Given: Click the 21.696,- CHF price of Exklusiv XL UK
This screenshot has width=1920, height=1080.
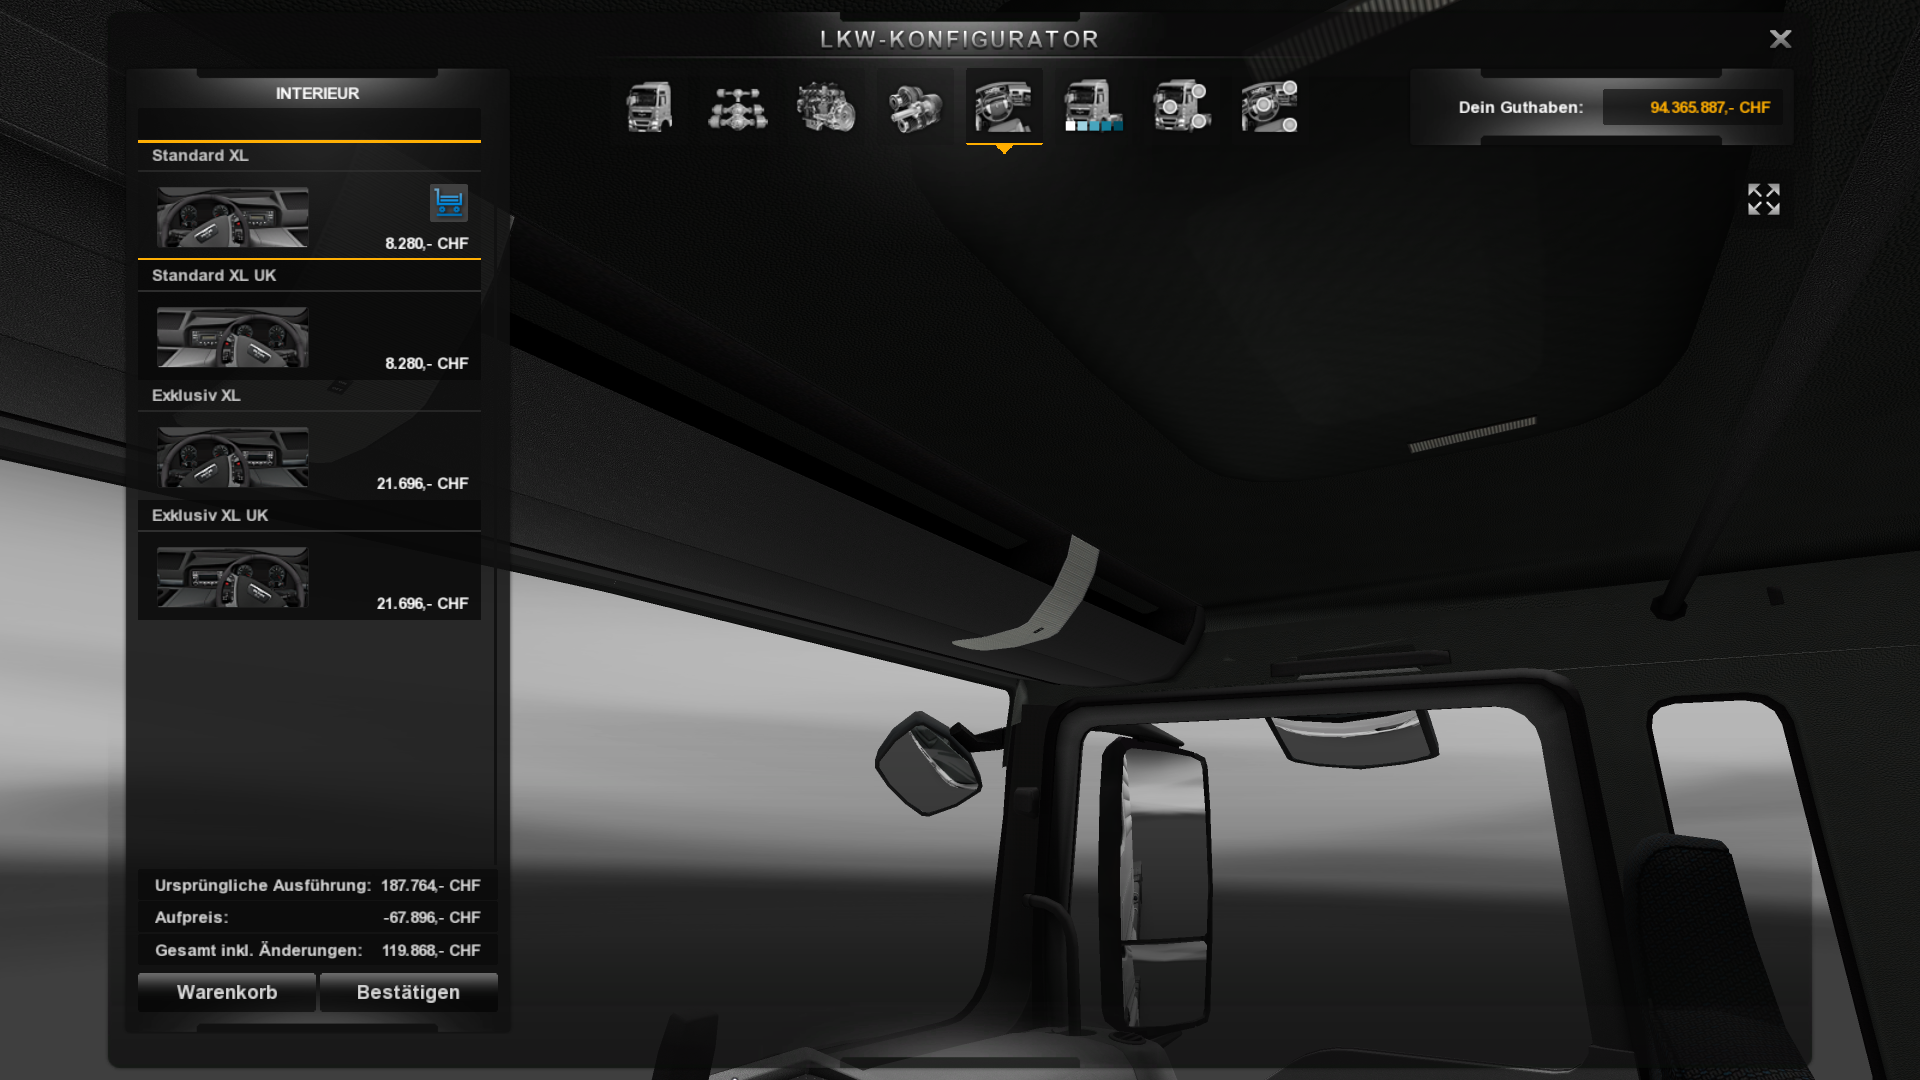Looking at the screenshot, I should tap(423, 603).
